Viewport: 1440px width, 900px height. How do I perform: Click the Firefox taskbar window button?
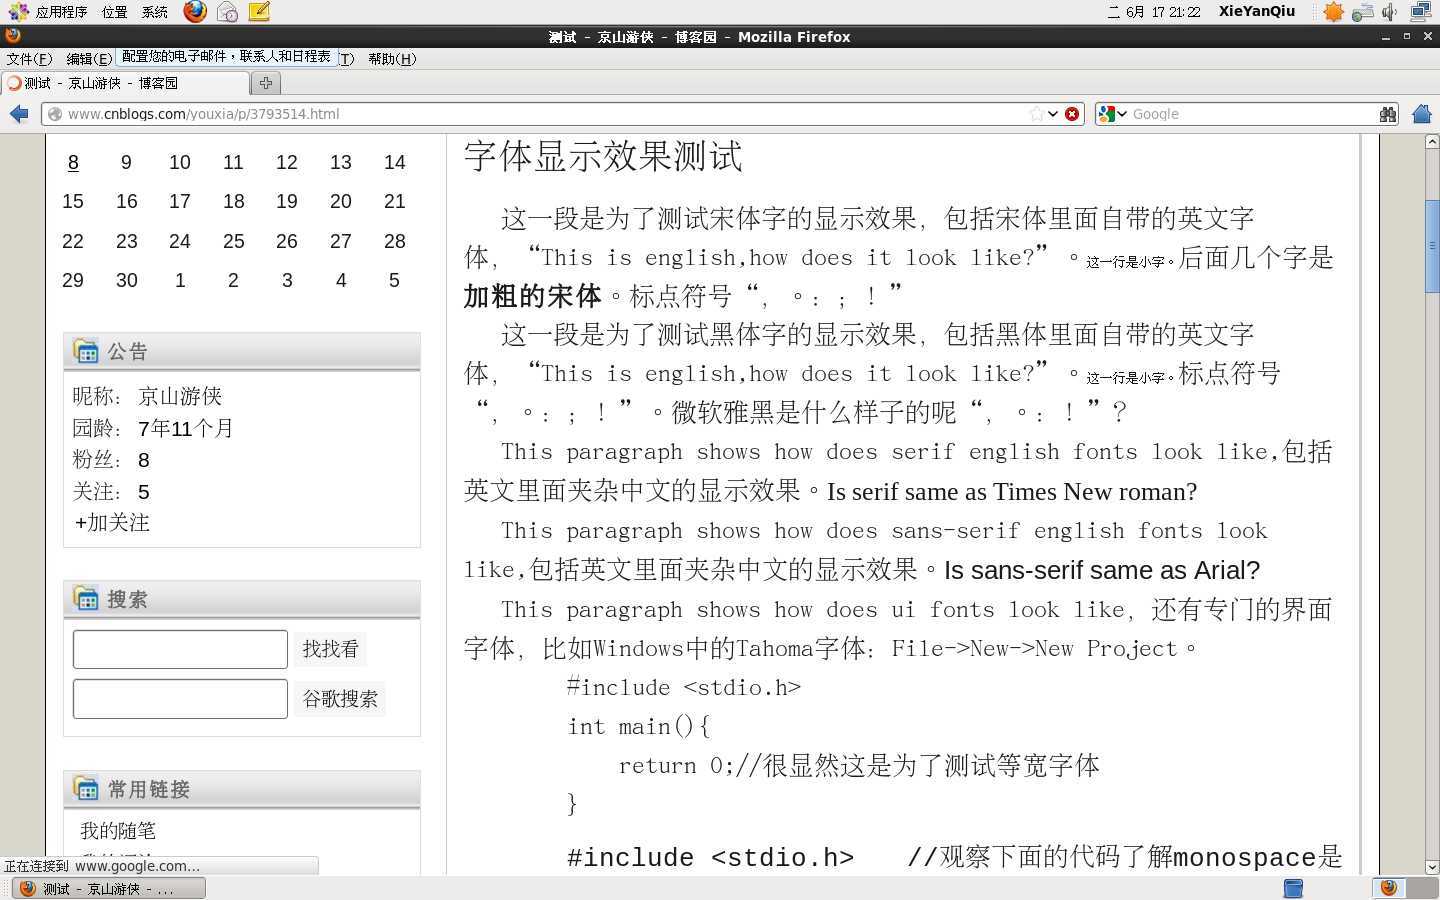(109, 888)
